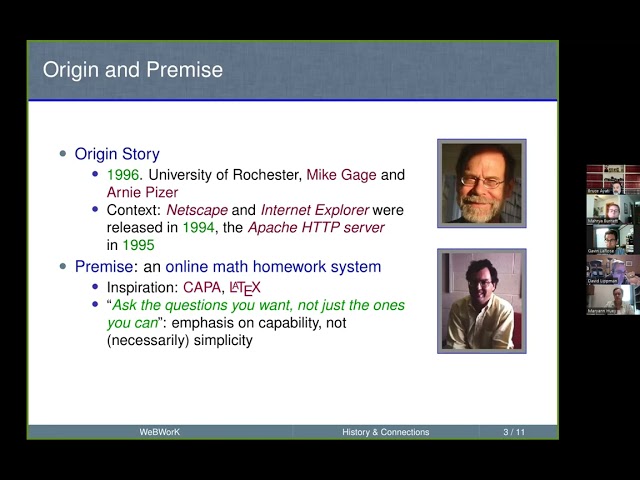The height and width of the screenshot is (480, 640).
Task: Click the text 'Apache HTTP server'
Action: (316, 227)
